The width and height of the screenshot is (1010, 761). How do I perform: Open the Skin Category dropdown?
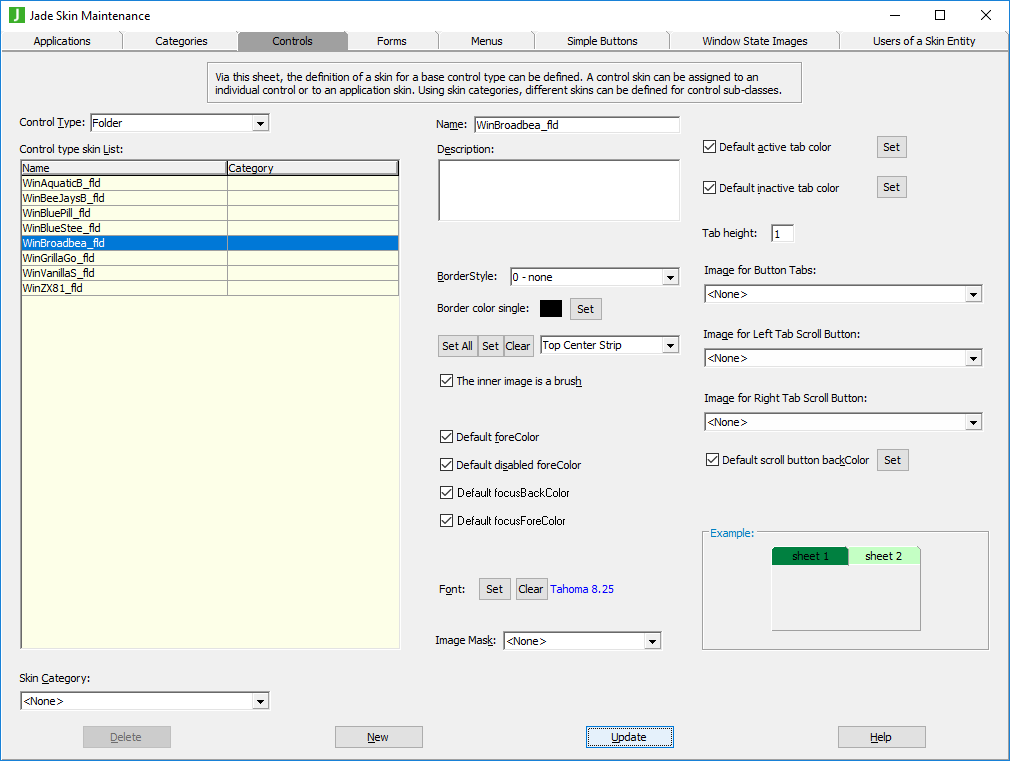(x=260, y=701)
